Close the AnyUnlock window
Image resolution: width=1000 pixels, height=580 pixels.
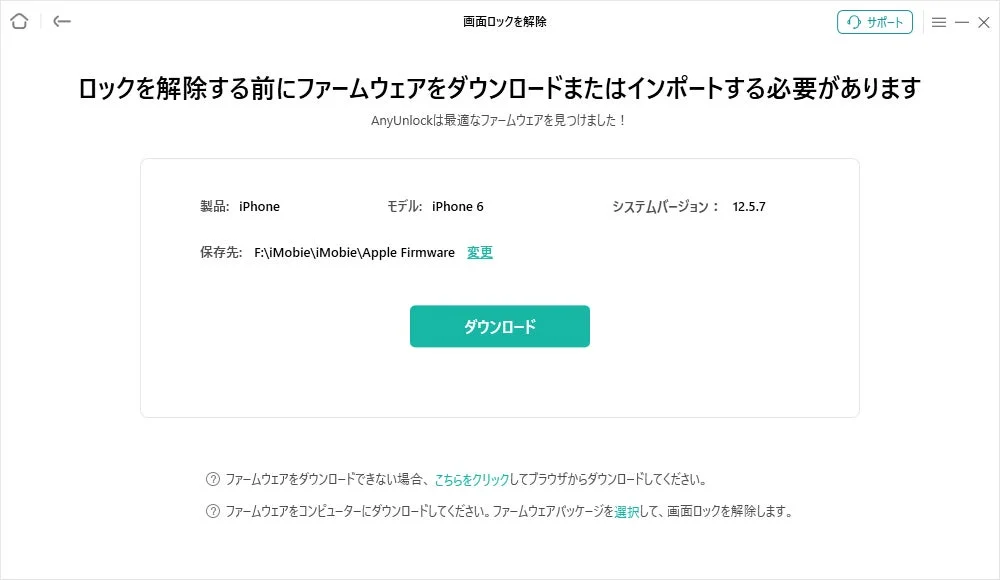click(984, 21)
